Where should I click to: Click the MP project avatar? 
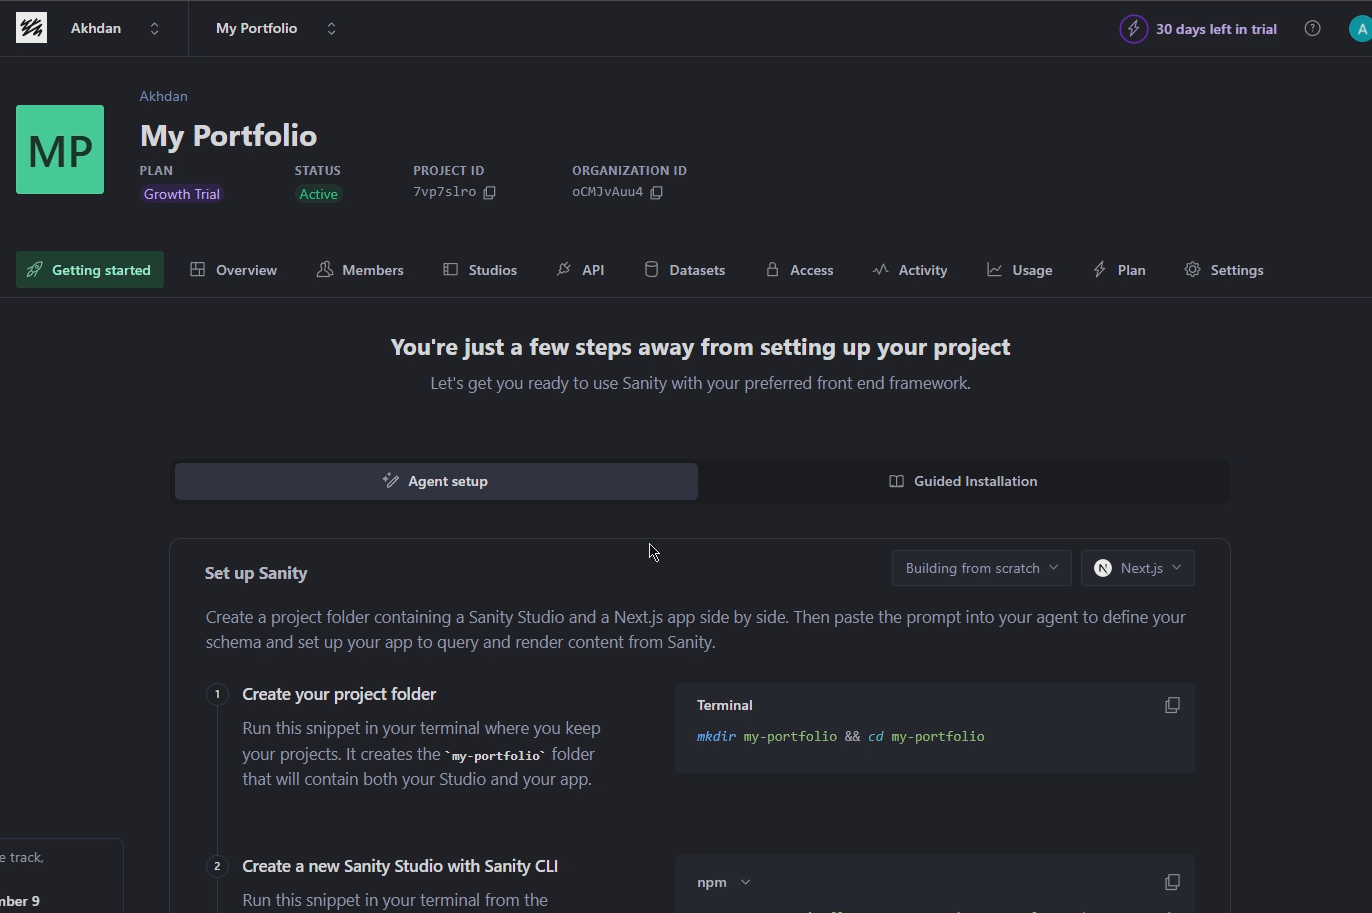pos(60,149)
